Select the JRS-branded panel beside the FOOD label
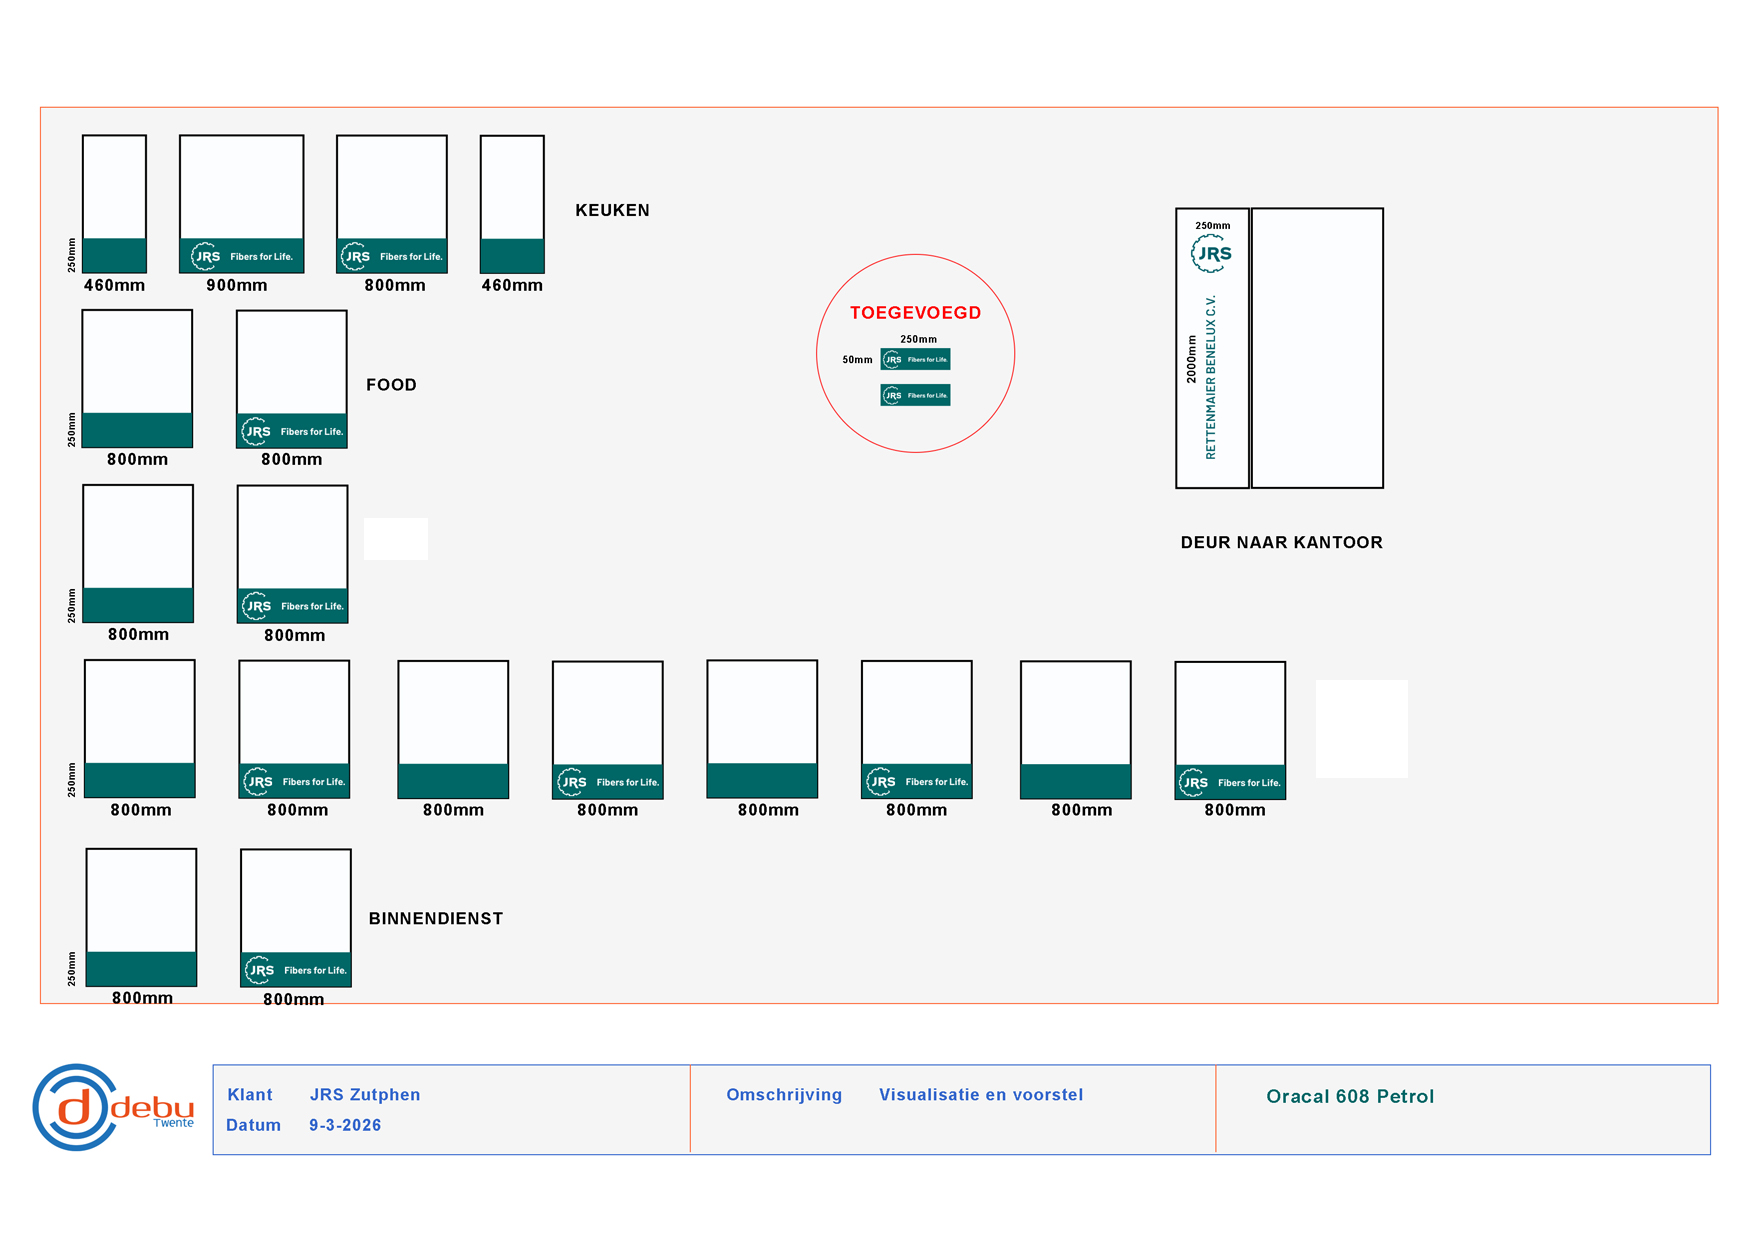 pos(291,379)
